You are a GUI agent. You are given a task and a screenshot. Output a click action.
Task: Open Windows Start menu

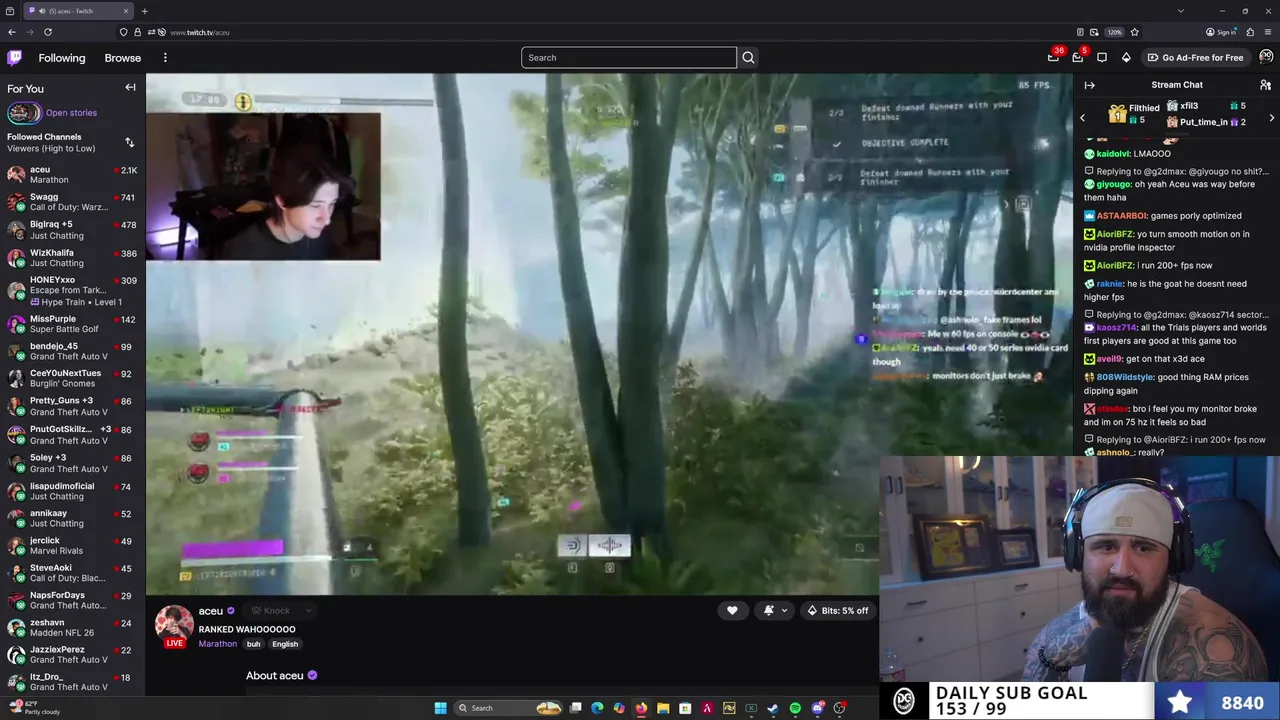click(440, 708)
